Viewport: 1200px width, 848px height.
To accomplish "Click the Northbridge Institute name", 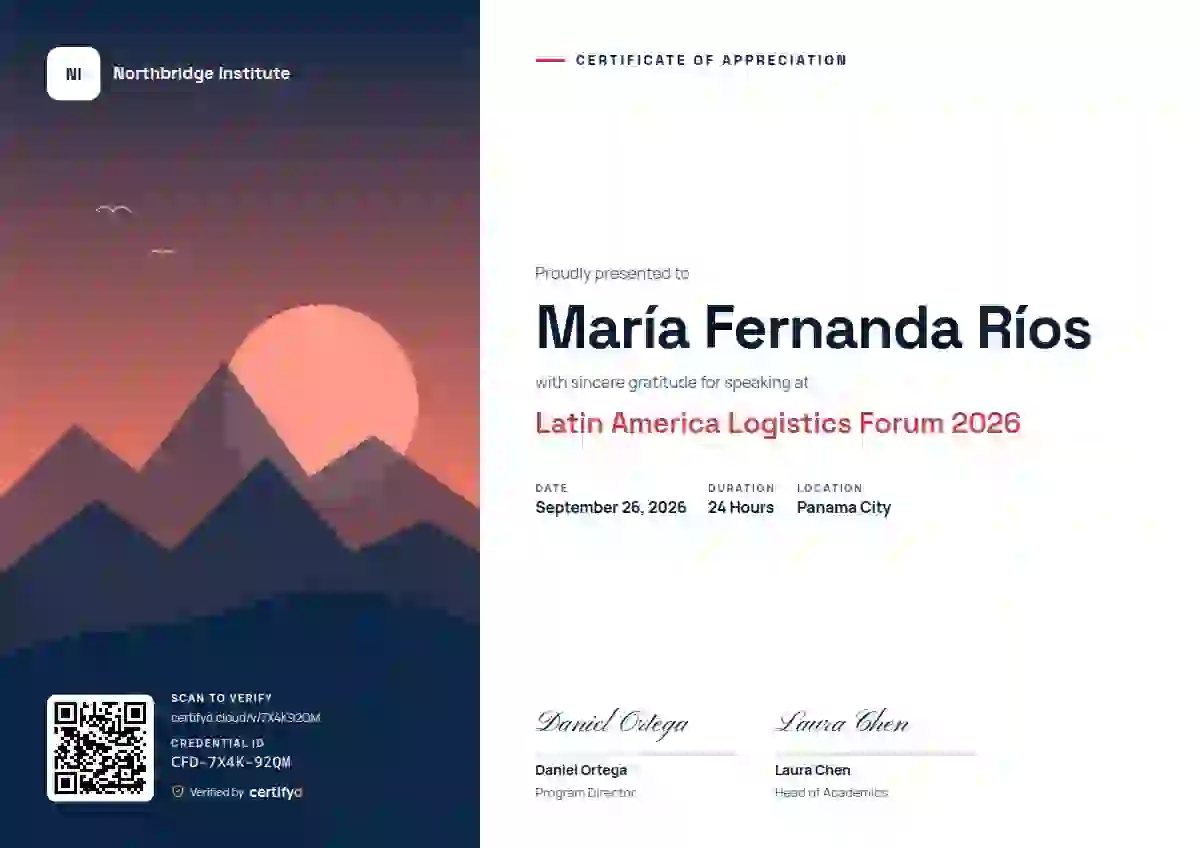I will 201,73.
